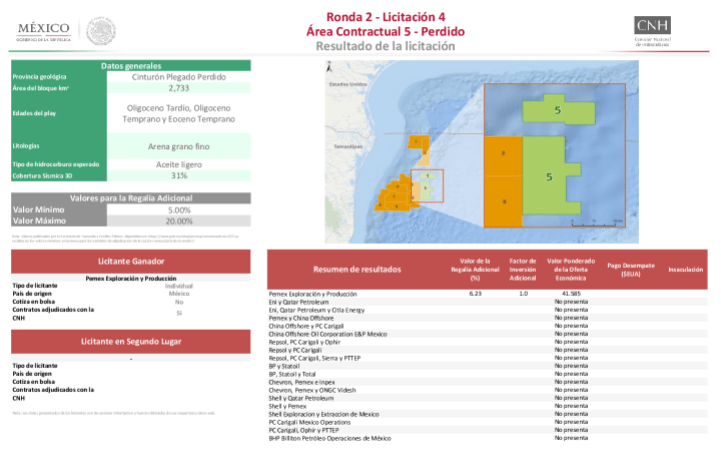Click 'Provincia geológica' label
This screenshot has width=721, height=460.
[x=40, y=77]
